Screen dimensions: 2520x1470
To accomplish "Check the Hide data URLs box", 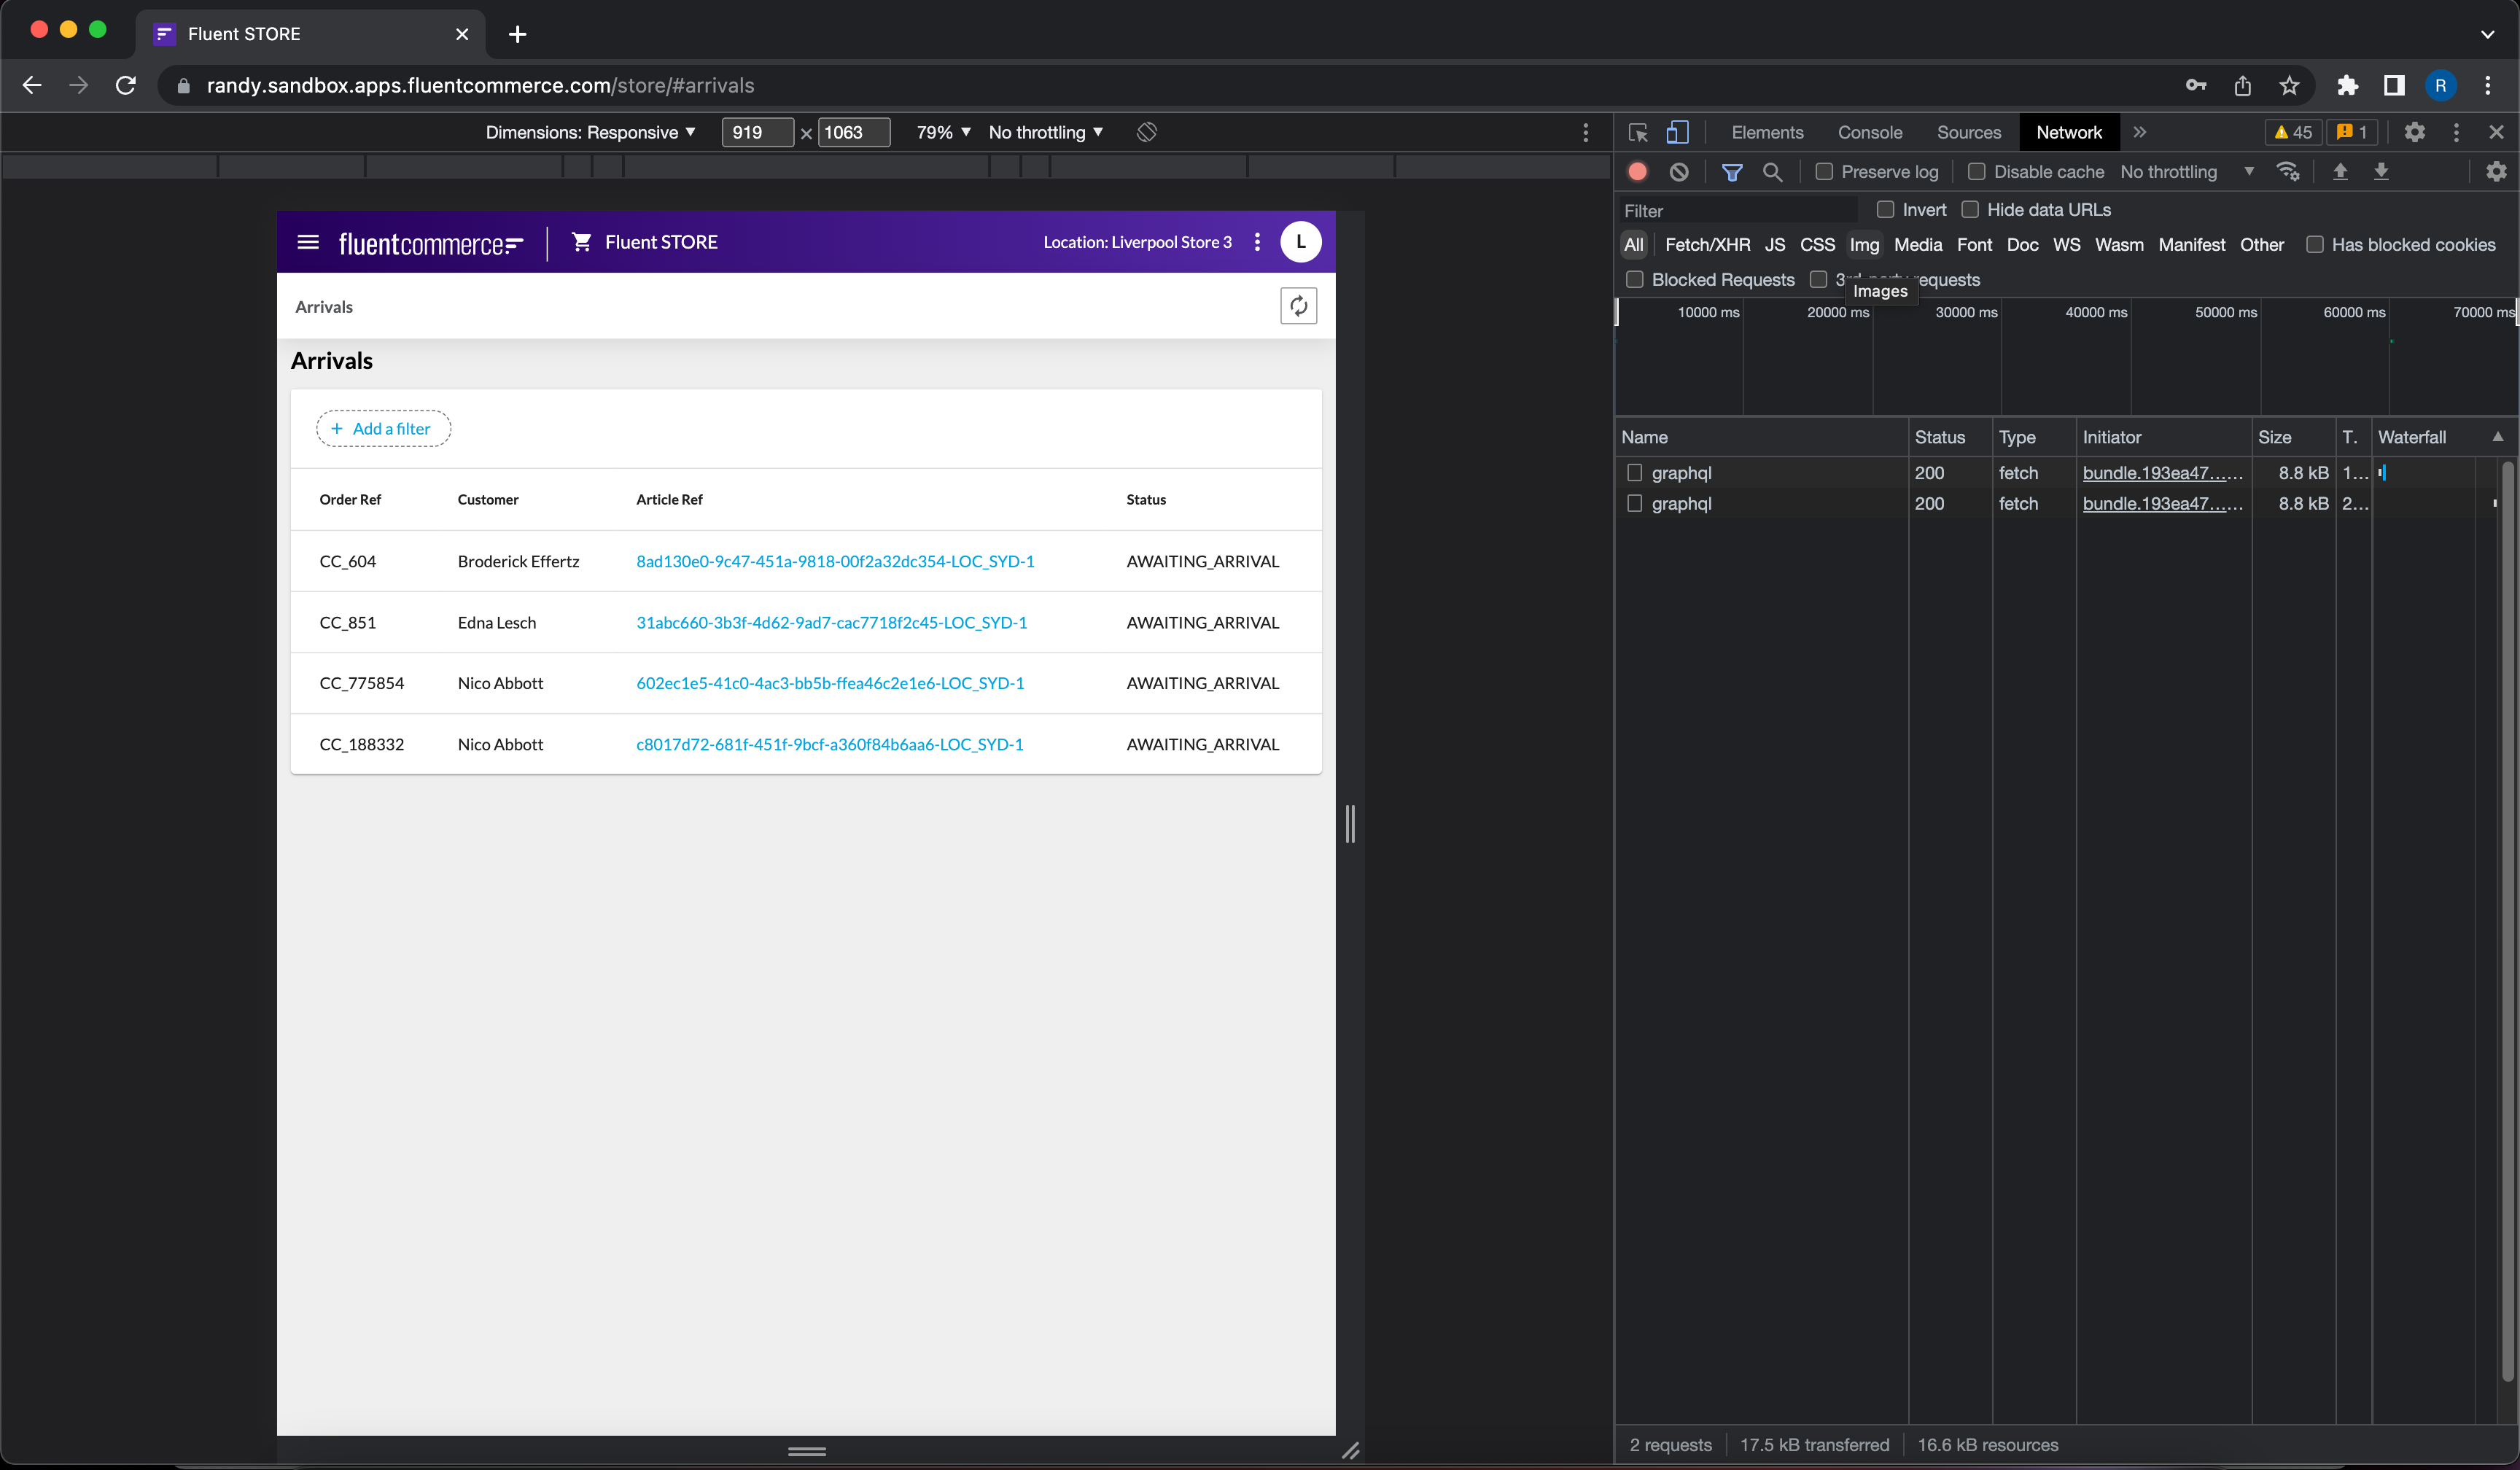I will point(1970,210).
